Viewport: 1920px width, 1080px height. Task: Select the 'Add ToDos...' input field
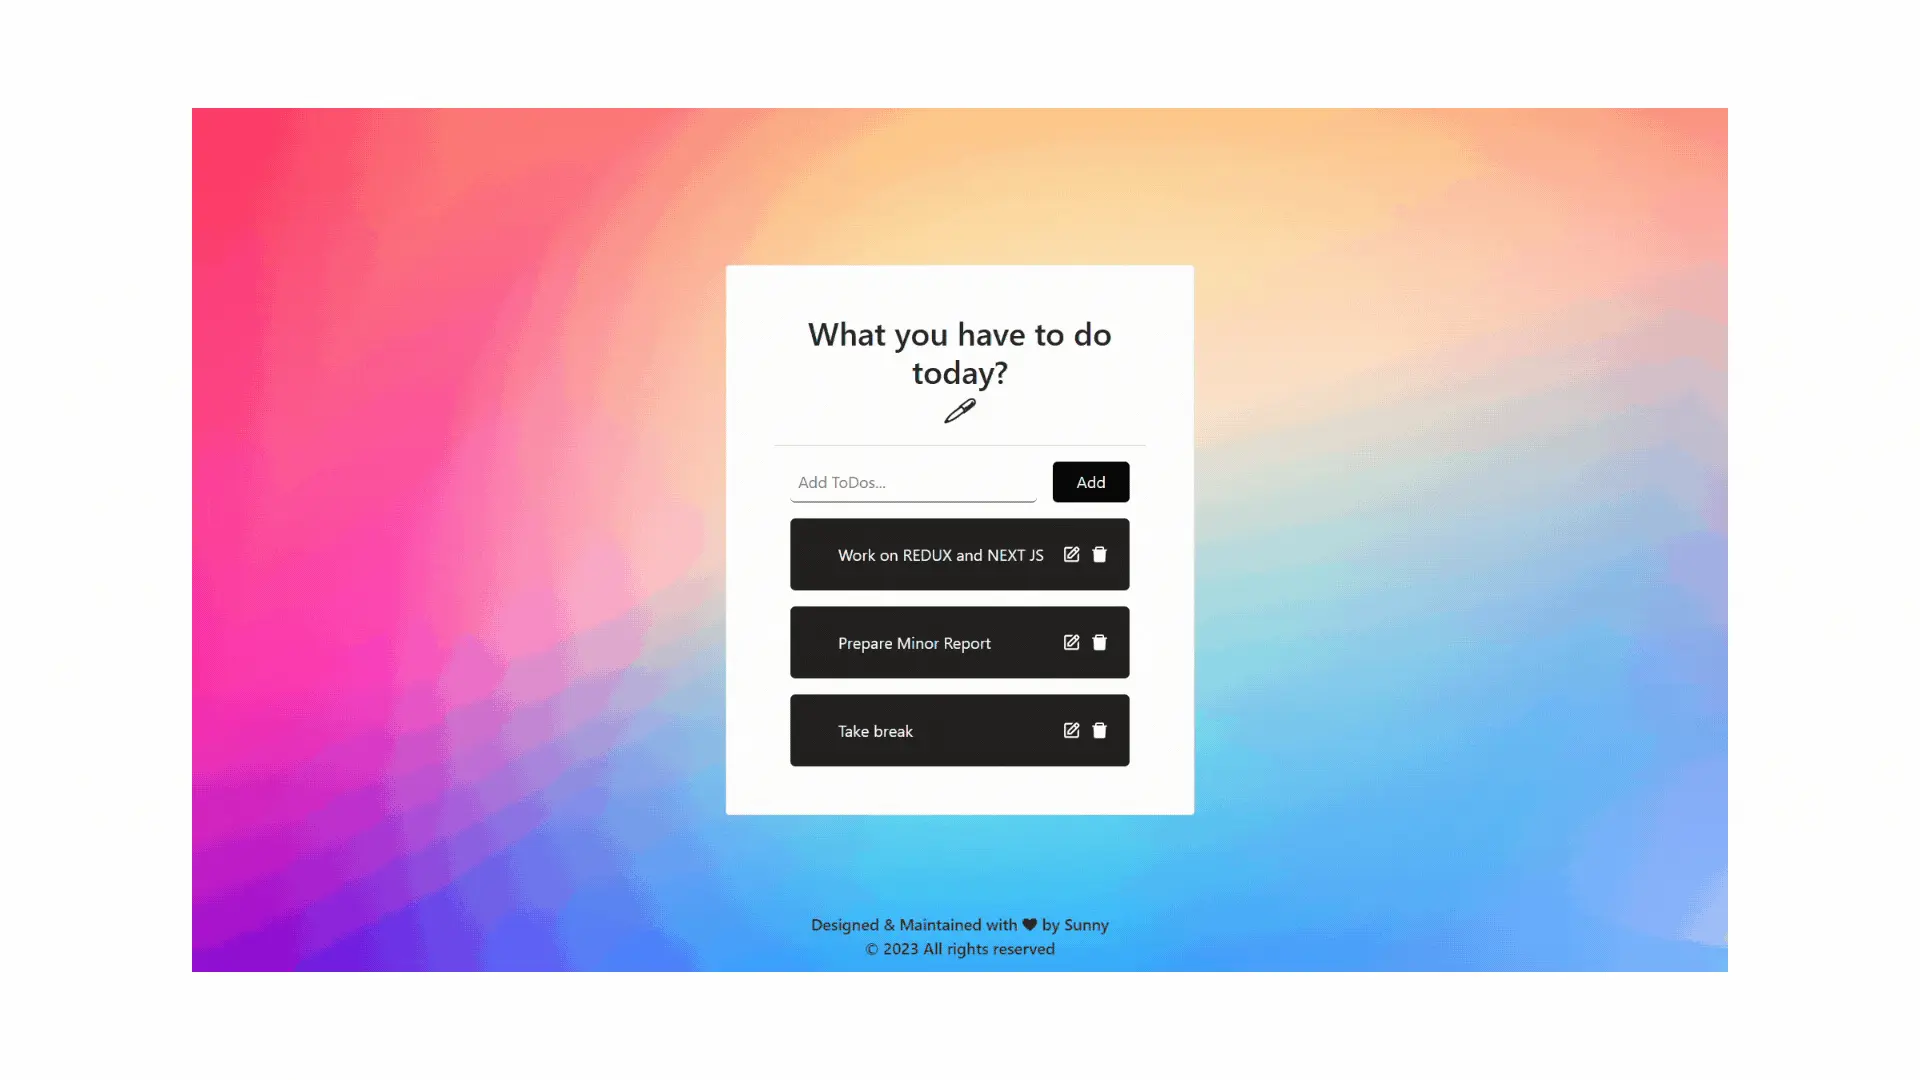click(x=913, y=481)
